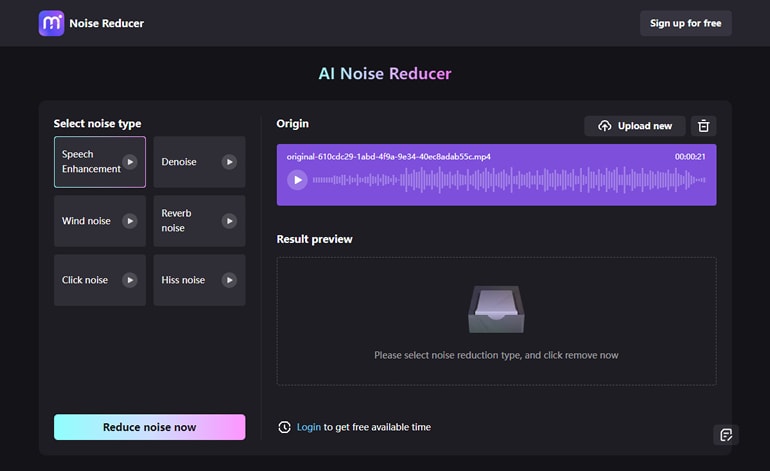Image resolution: width=770 pixels, height=471 pixels.
Task: Play the original audio track
Action: click(297, 180)
